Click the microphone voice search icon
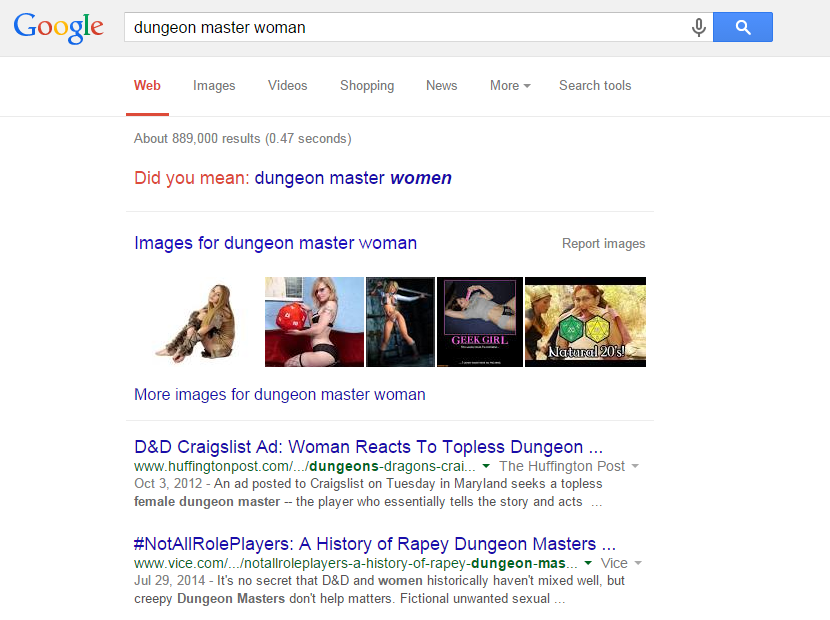Image resolution: width=830 pixels, height=620 pixels. point(699,28)
